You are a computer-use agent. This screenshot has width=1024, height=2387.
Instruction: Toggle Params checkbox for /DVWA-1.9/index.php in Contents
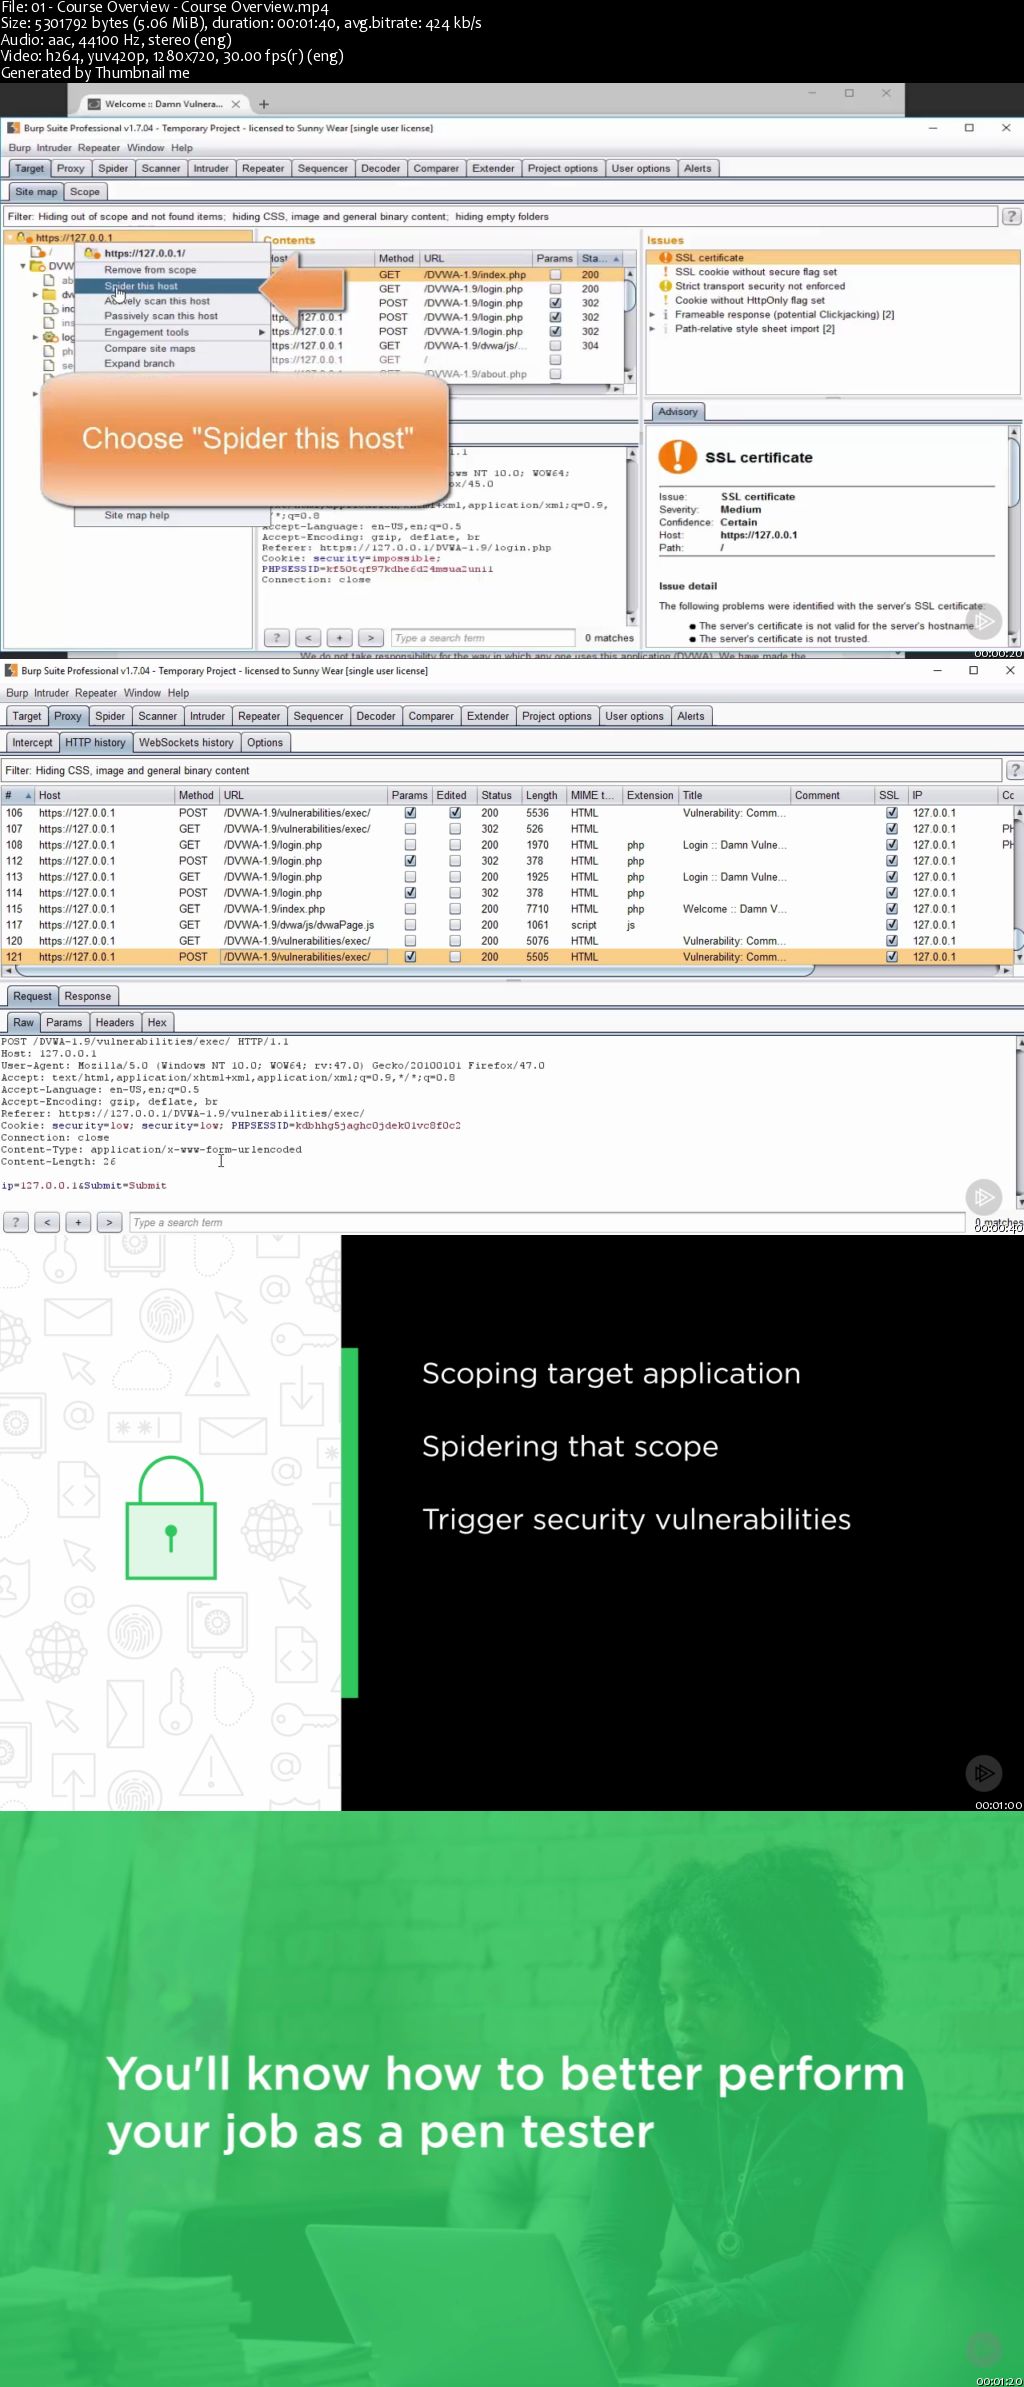555,275
